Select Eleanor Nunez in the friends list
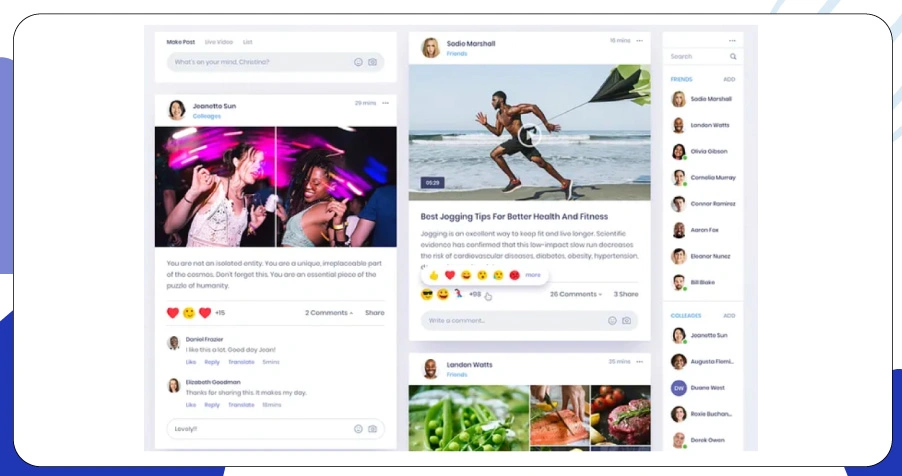This screenshot has height=476, width=902. tap(703, 256)
